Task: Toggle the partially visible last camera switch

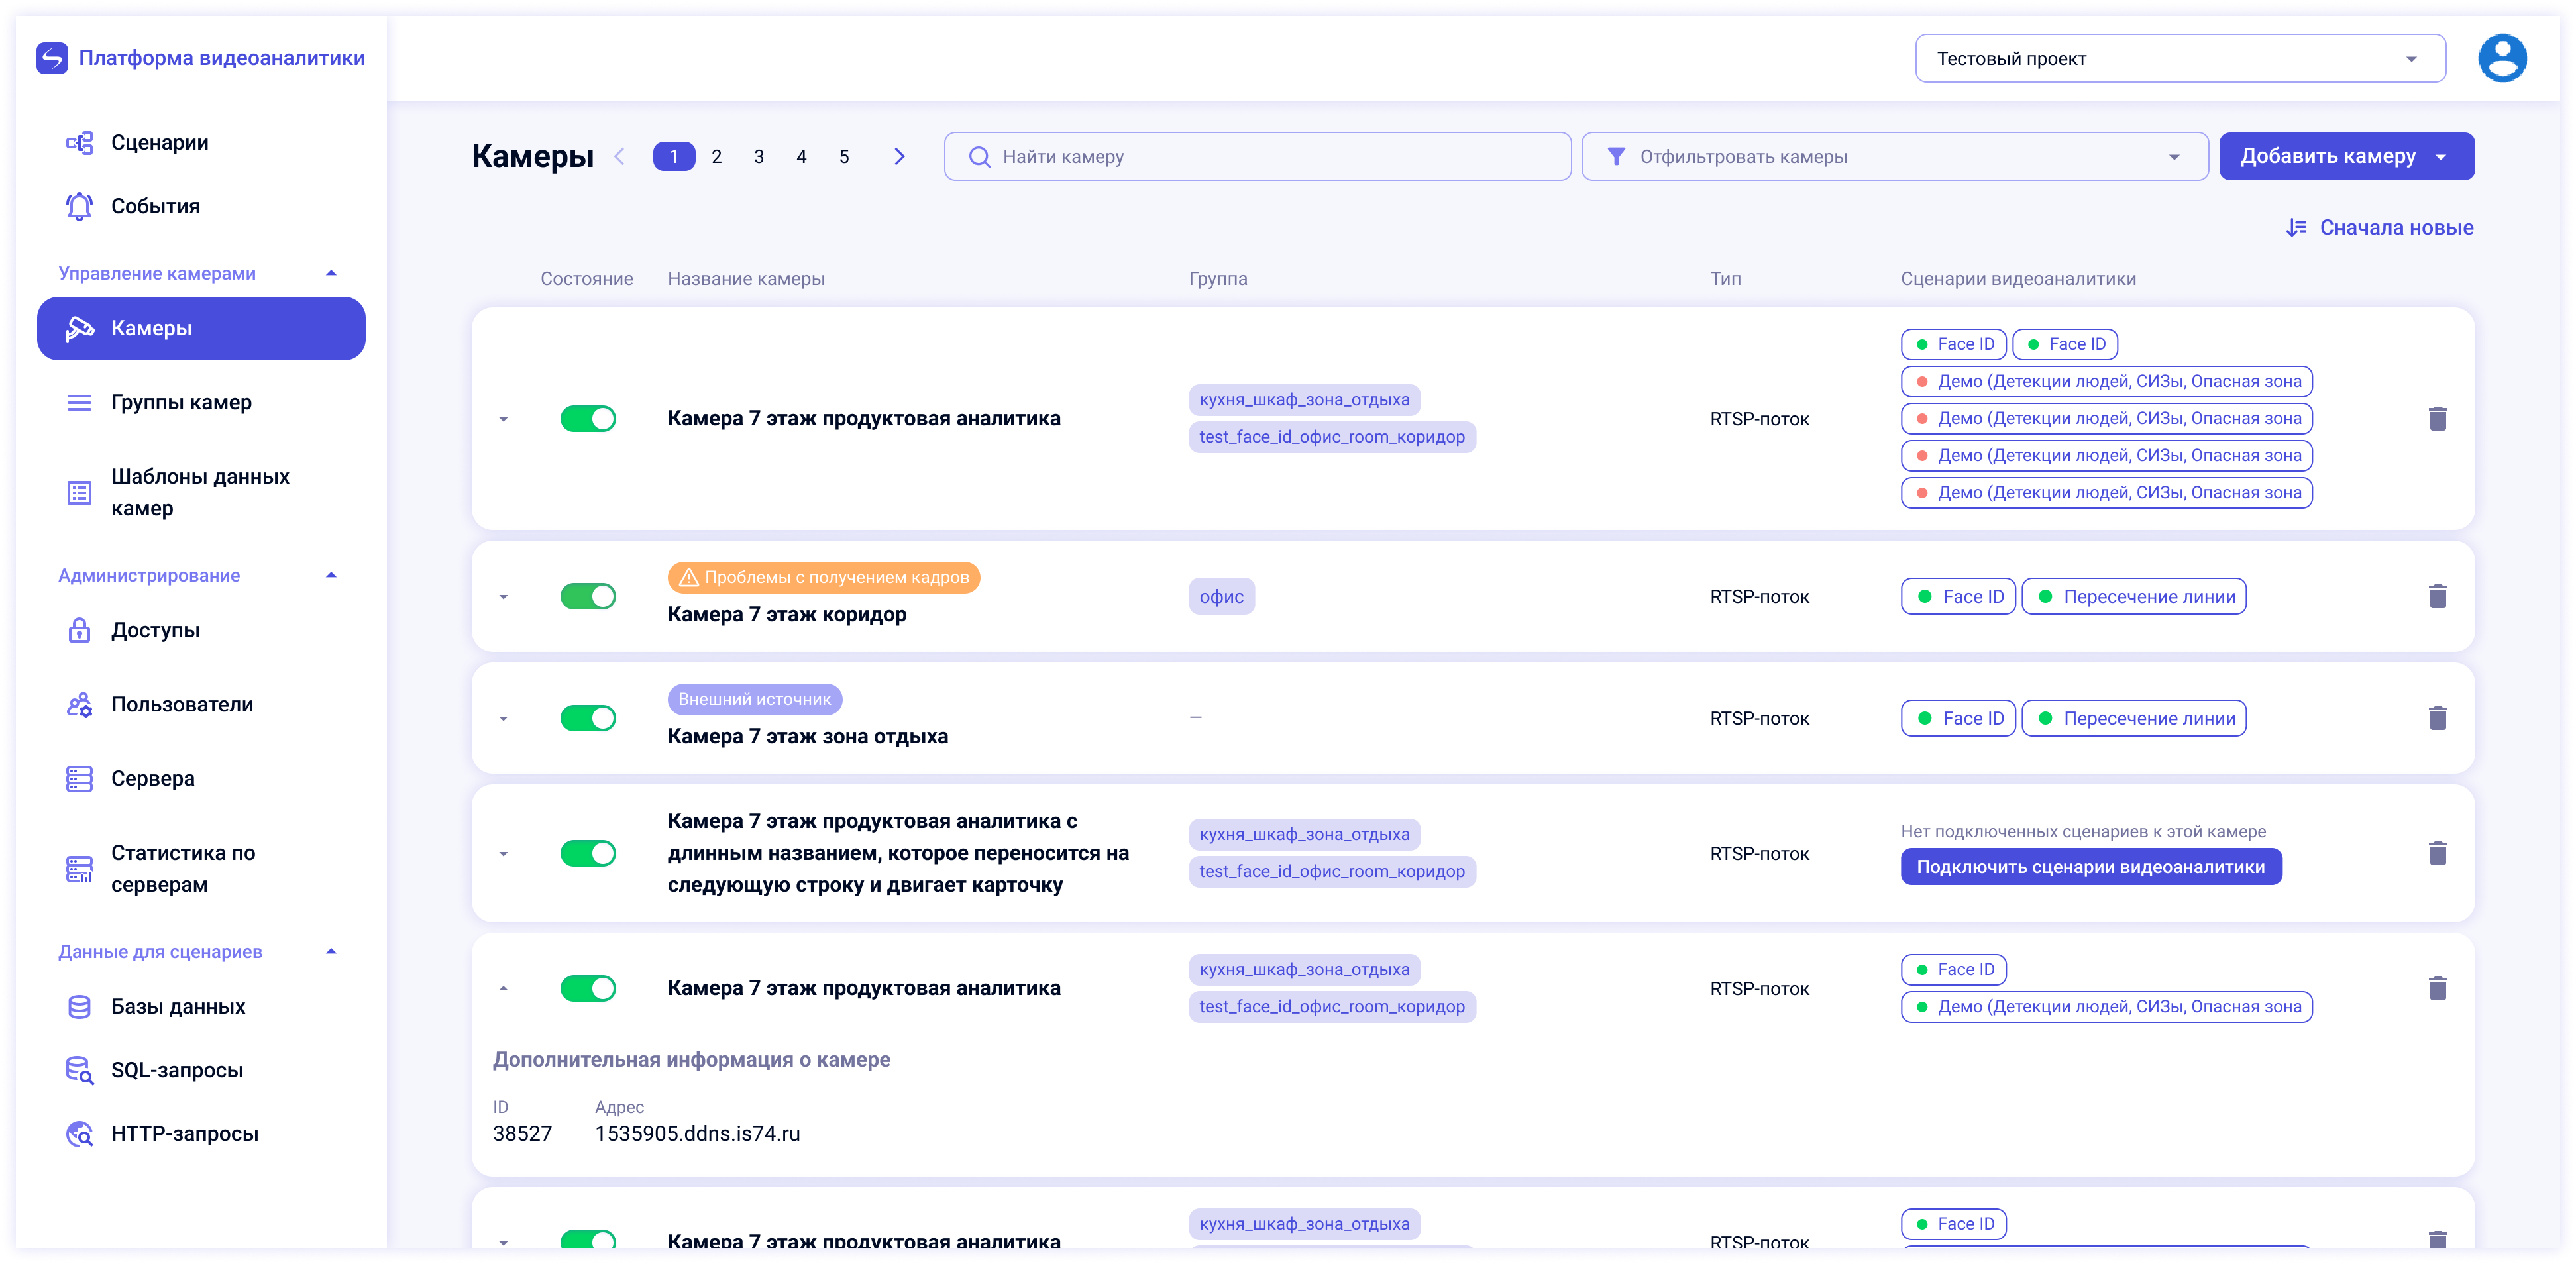Action: (x=588, y=1239)
